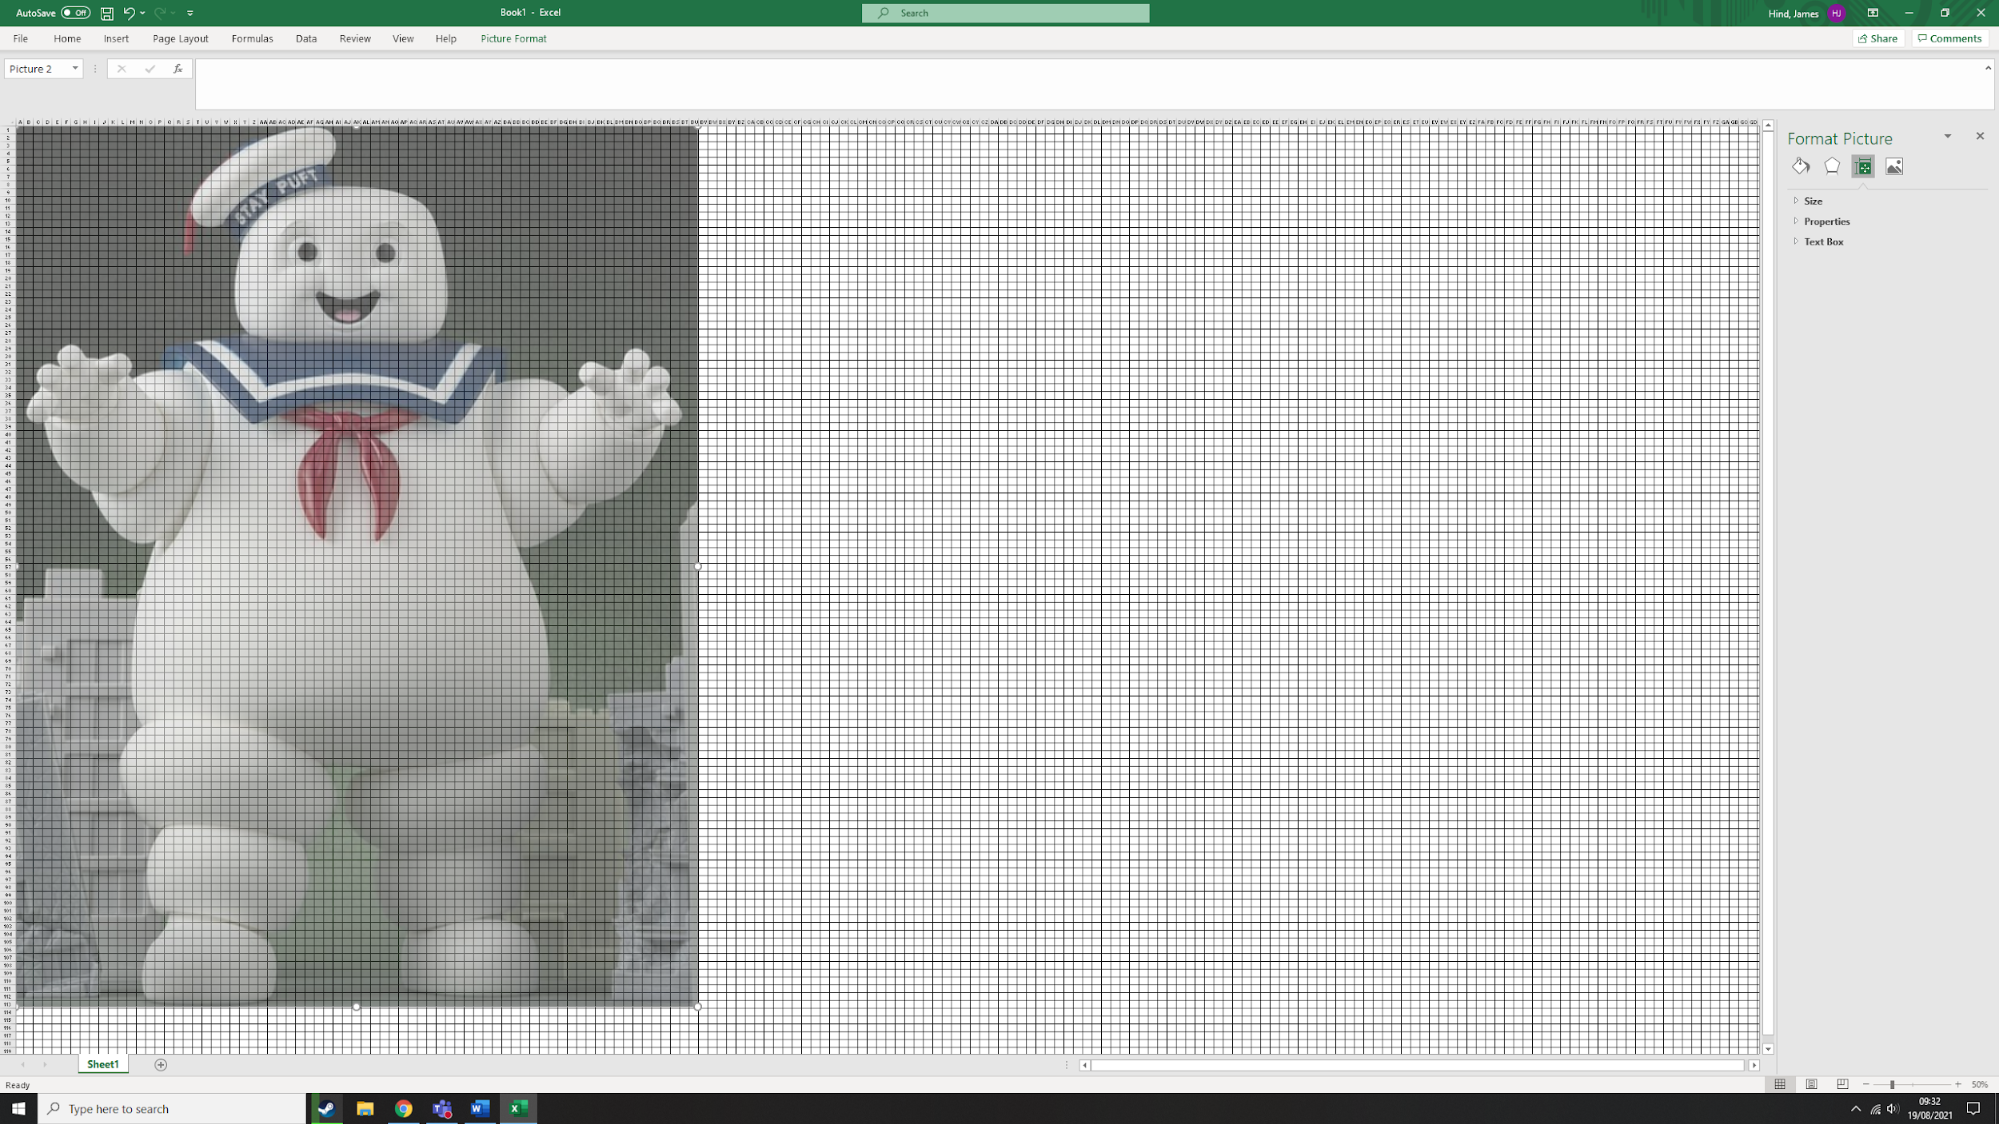This screenshot has height=1125, width=1999.
Task: Click the Insert Function fx icon
Action: 178,69
